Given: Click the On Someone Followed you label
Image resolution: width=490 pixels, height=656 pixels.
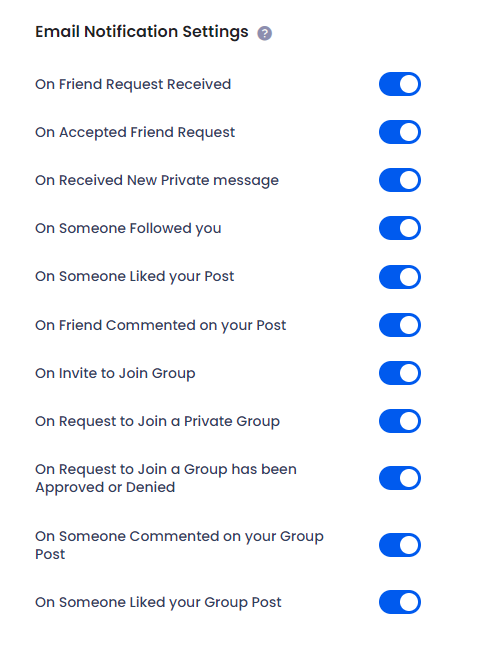Looking at the screenshot, I should coord(128,228).
